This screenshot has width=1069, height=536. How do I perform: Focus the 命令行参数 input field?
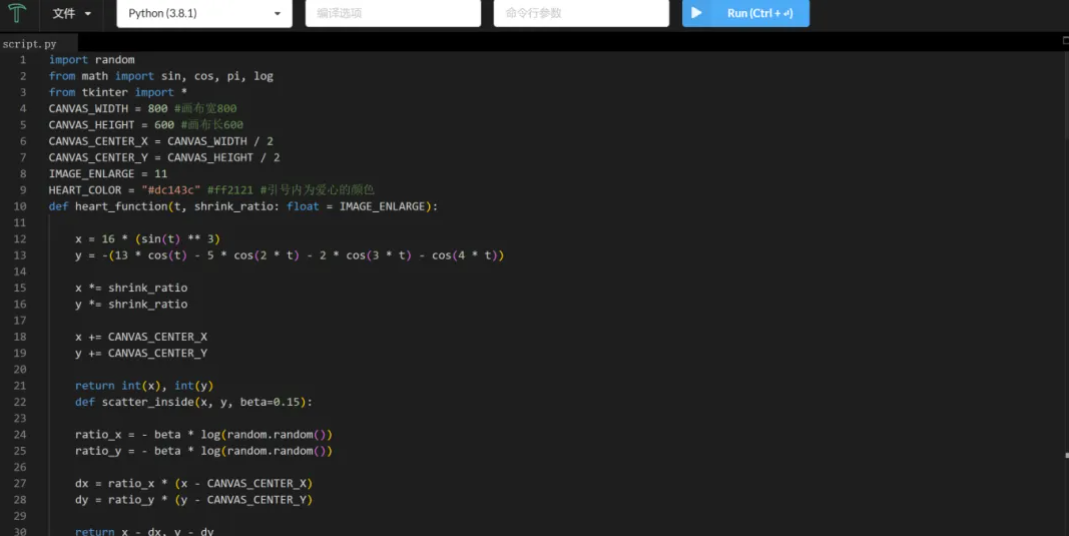pos(580,14)
